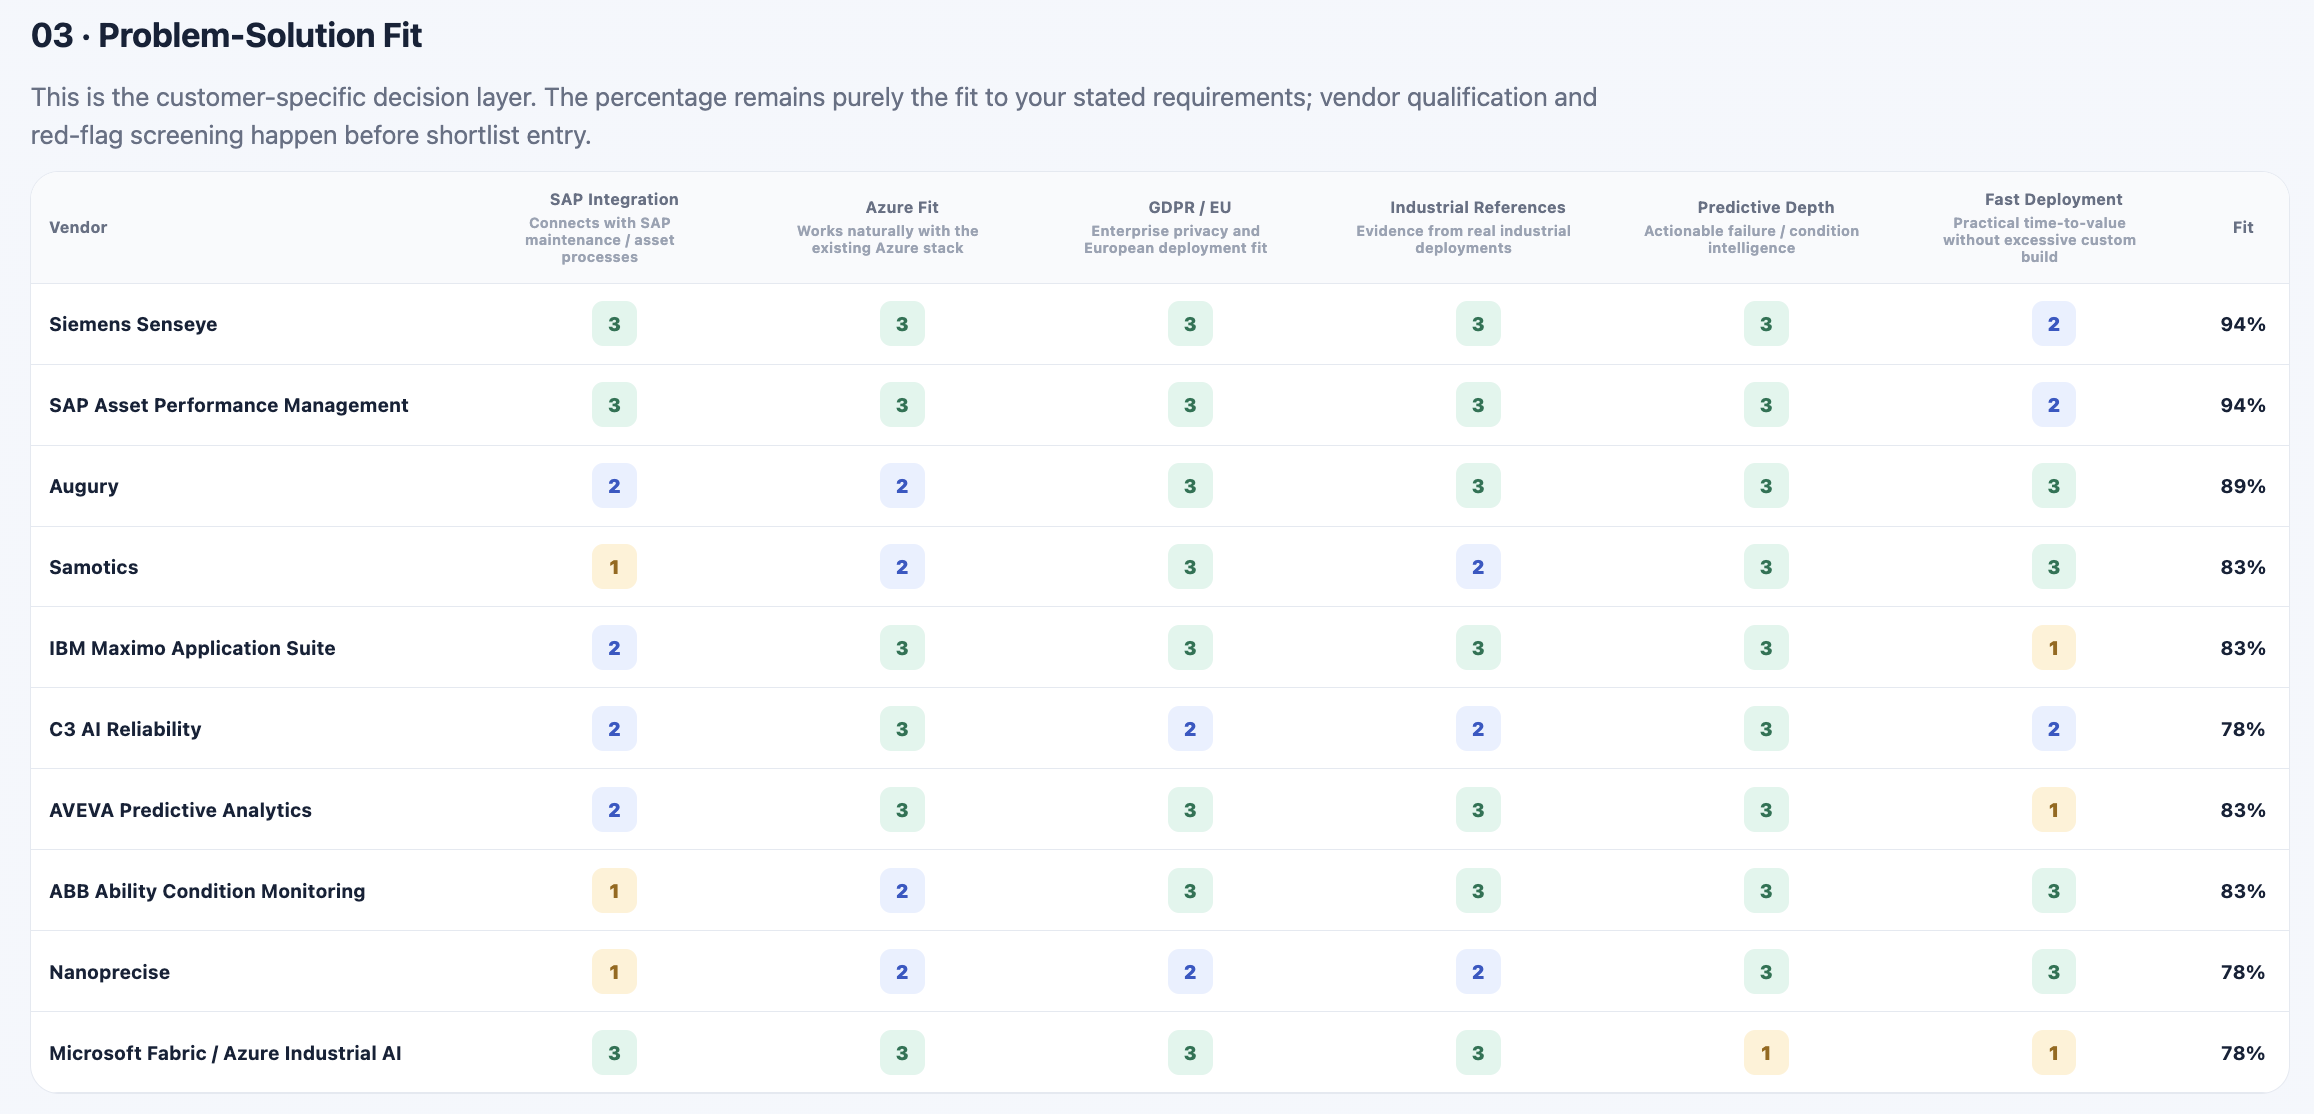Click Nanoprecise's Industrial References score badge
Screen dimensions: 2314x1114
[x=1478, y=972]
